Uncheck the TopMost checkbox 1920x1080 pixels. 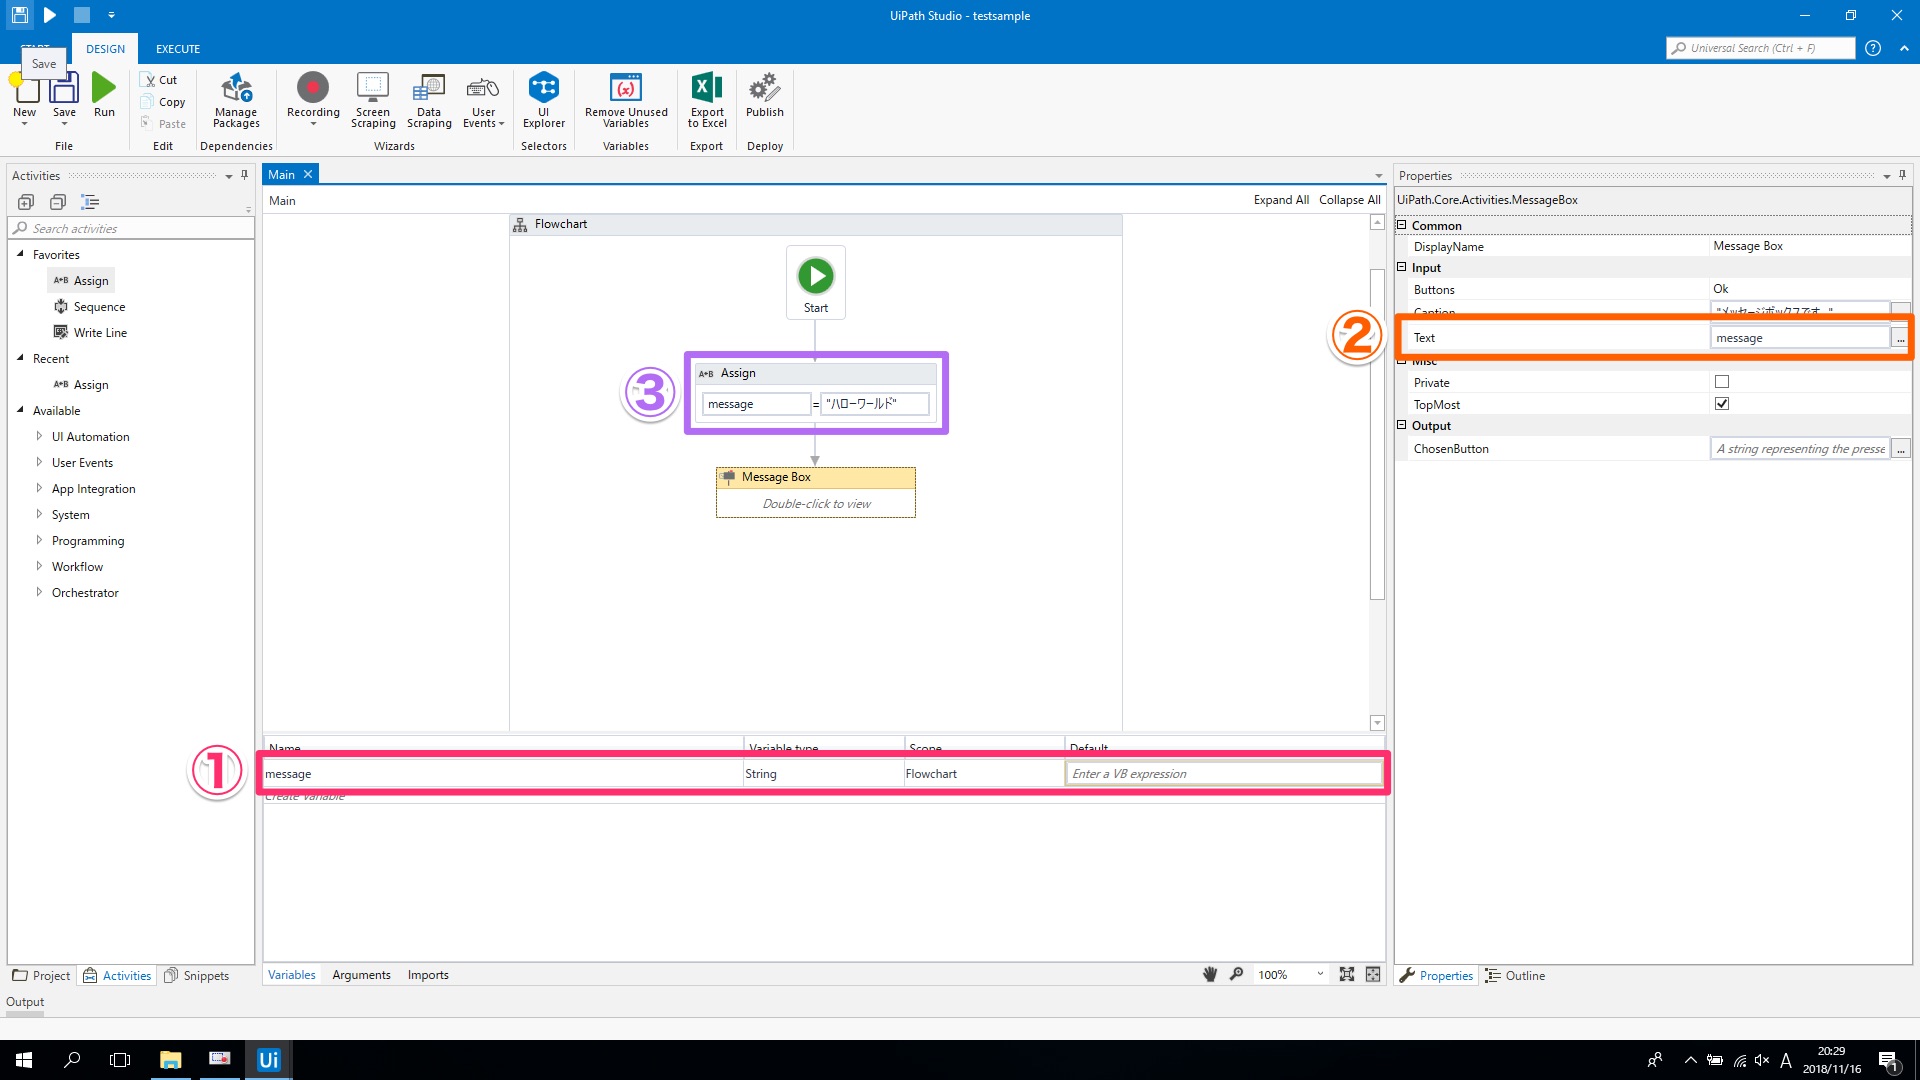pos(1722,404)
